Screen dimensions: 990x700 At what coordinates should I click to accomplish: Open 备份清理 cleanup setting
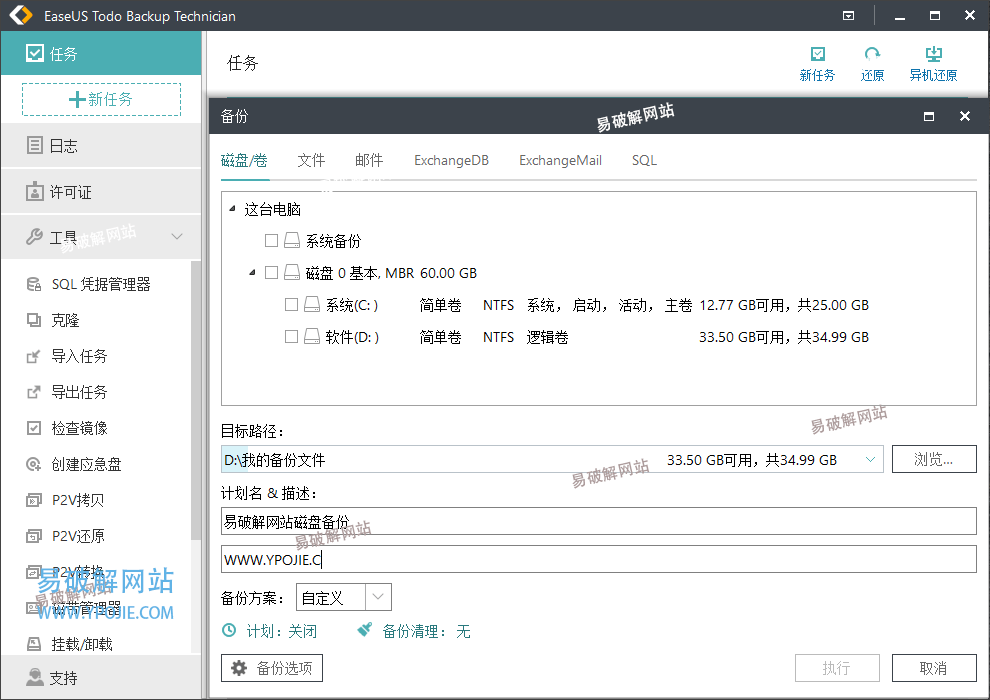[365, 631]
